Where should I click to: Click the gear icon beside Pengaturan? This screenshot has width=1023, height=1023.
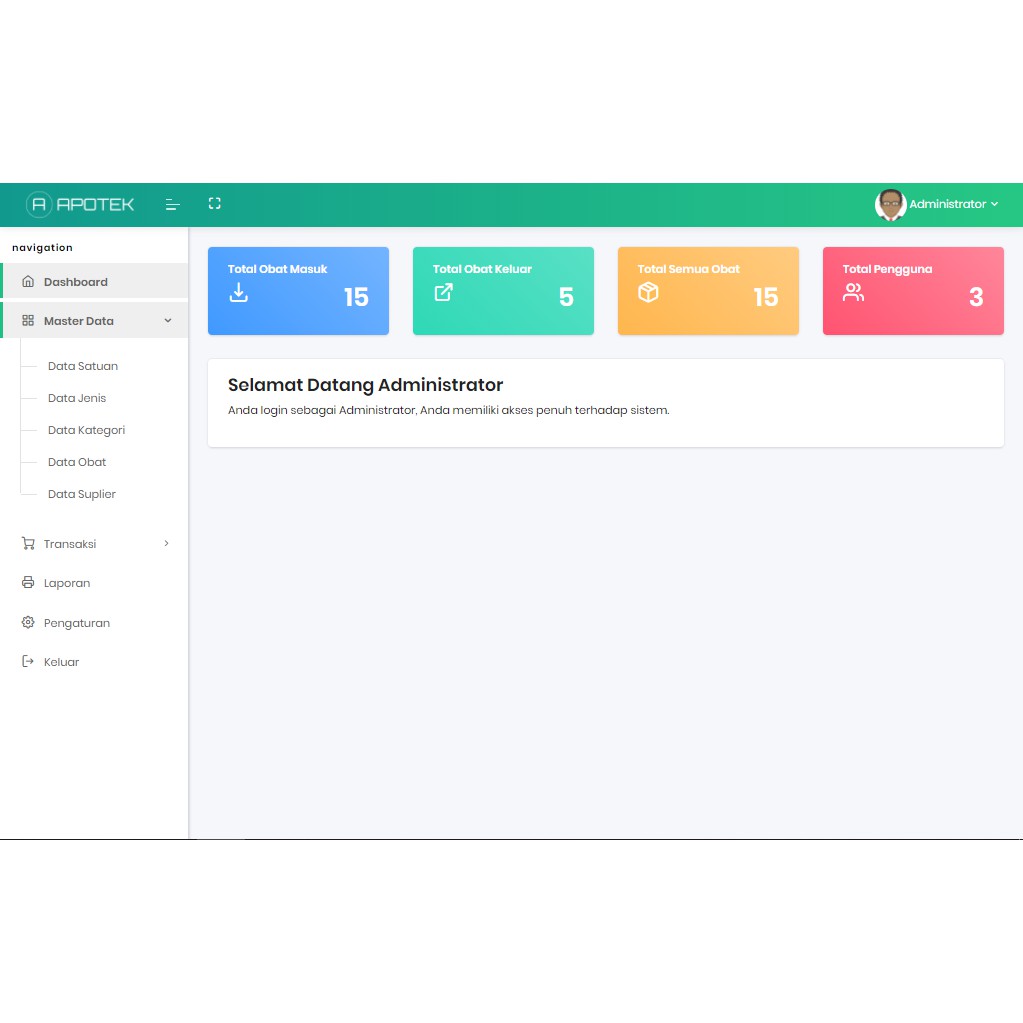point(28,622)
